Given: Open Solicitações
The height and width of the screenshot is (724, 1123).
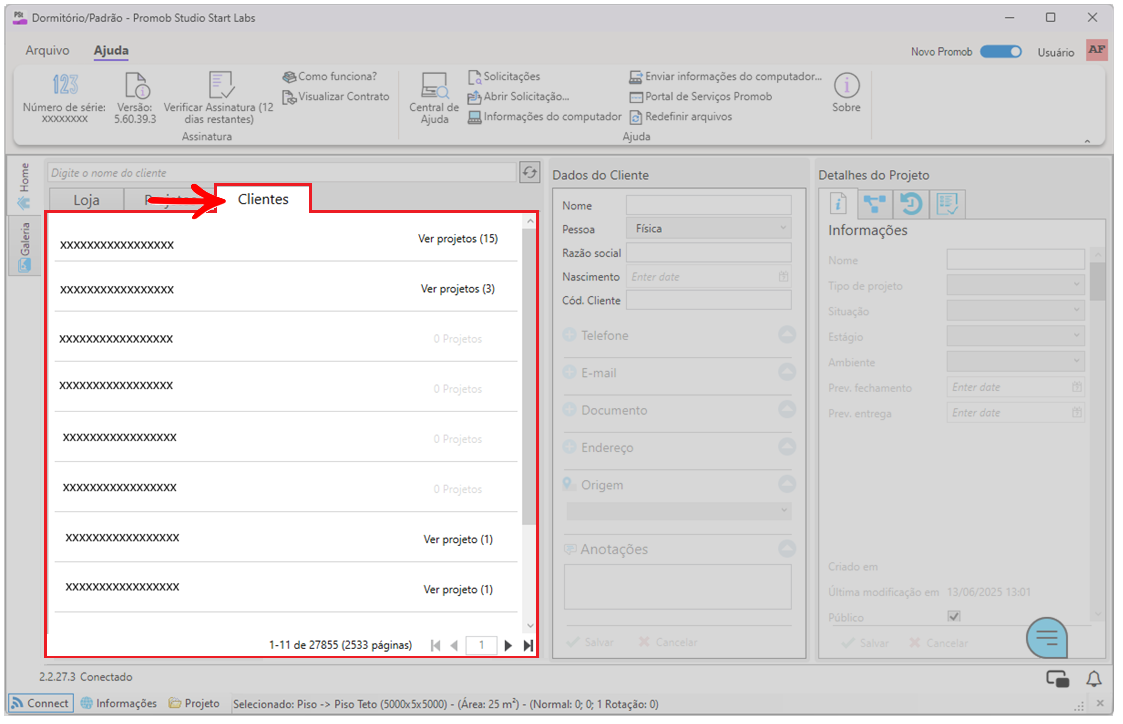Looking at the screenshot, I should pos(504,76).
